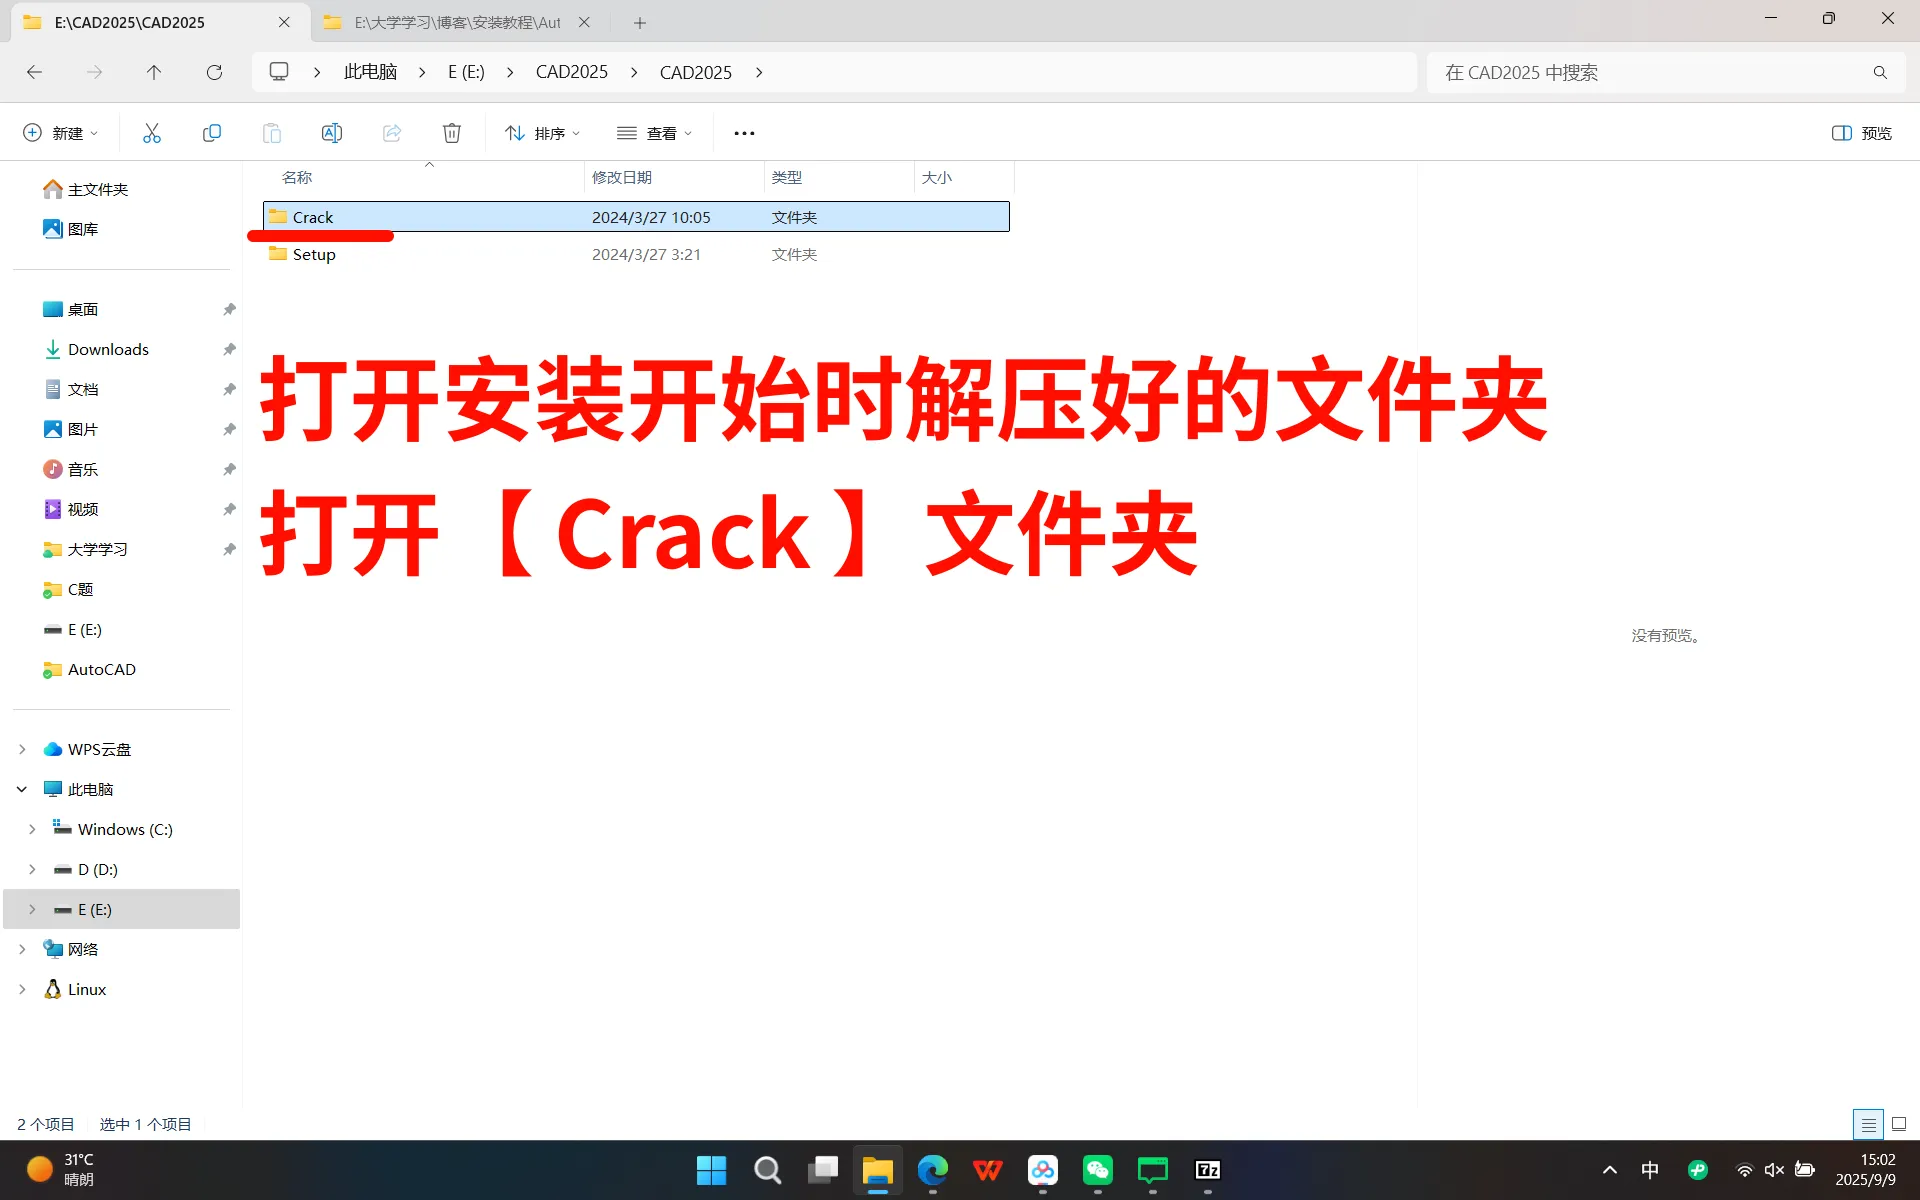The height and width of the screenshot is (1200, 1920).
Task: Switch to details view using status bar icon
Action: pyautogui.click(x=1867, y=1124)
